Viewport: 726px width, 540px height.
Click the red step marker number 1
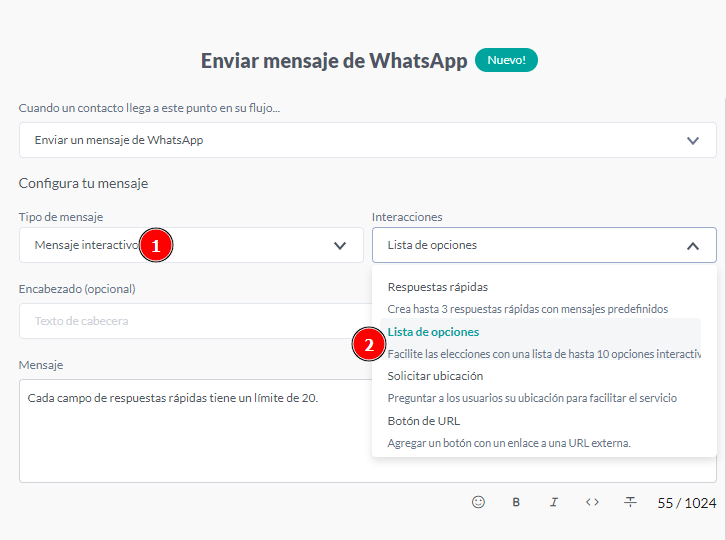click(155, 245)
